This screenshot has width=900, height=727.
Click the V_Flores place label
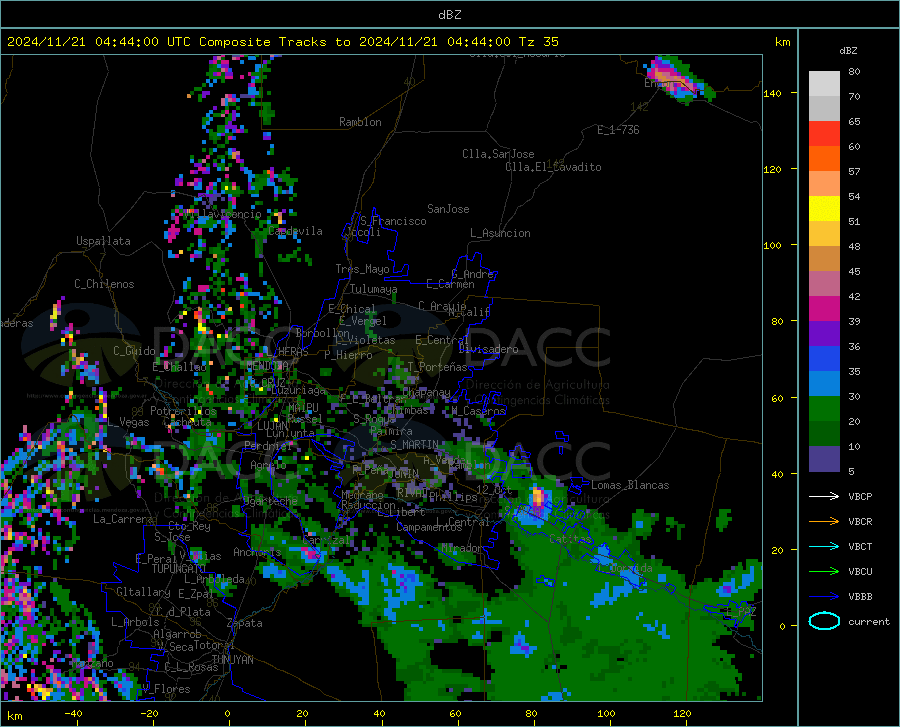tap(166, 689)
